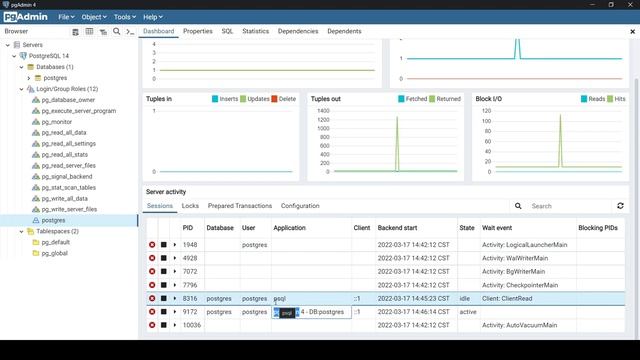Viewport: 640px width, 360px height.
Task: Select the pg_default tablespace
Action: [56, 242]
